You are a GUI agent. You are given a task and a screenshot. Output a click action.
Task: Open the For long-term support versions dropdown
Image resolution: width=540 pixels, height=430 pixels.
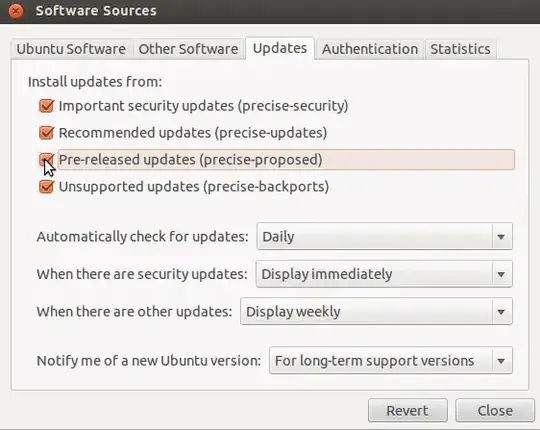[391, 361]
